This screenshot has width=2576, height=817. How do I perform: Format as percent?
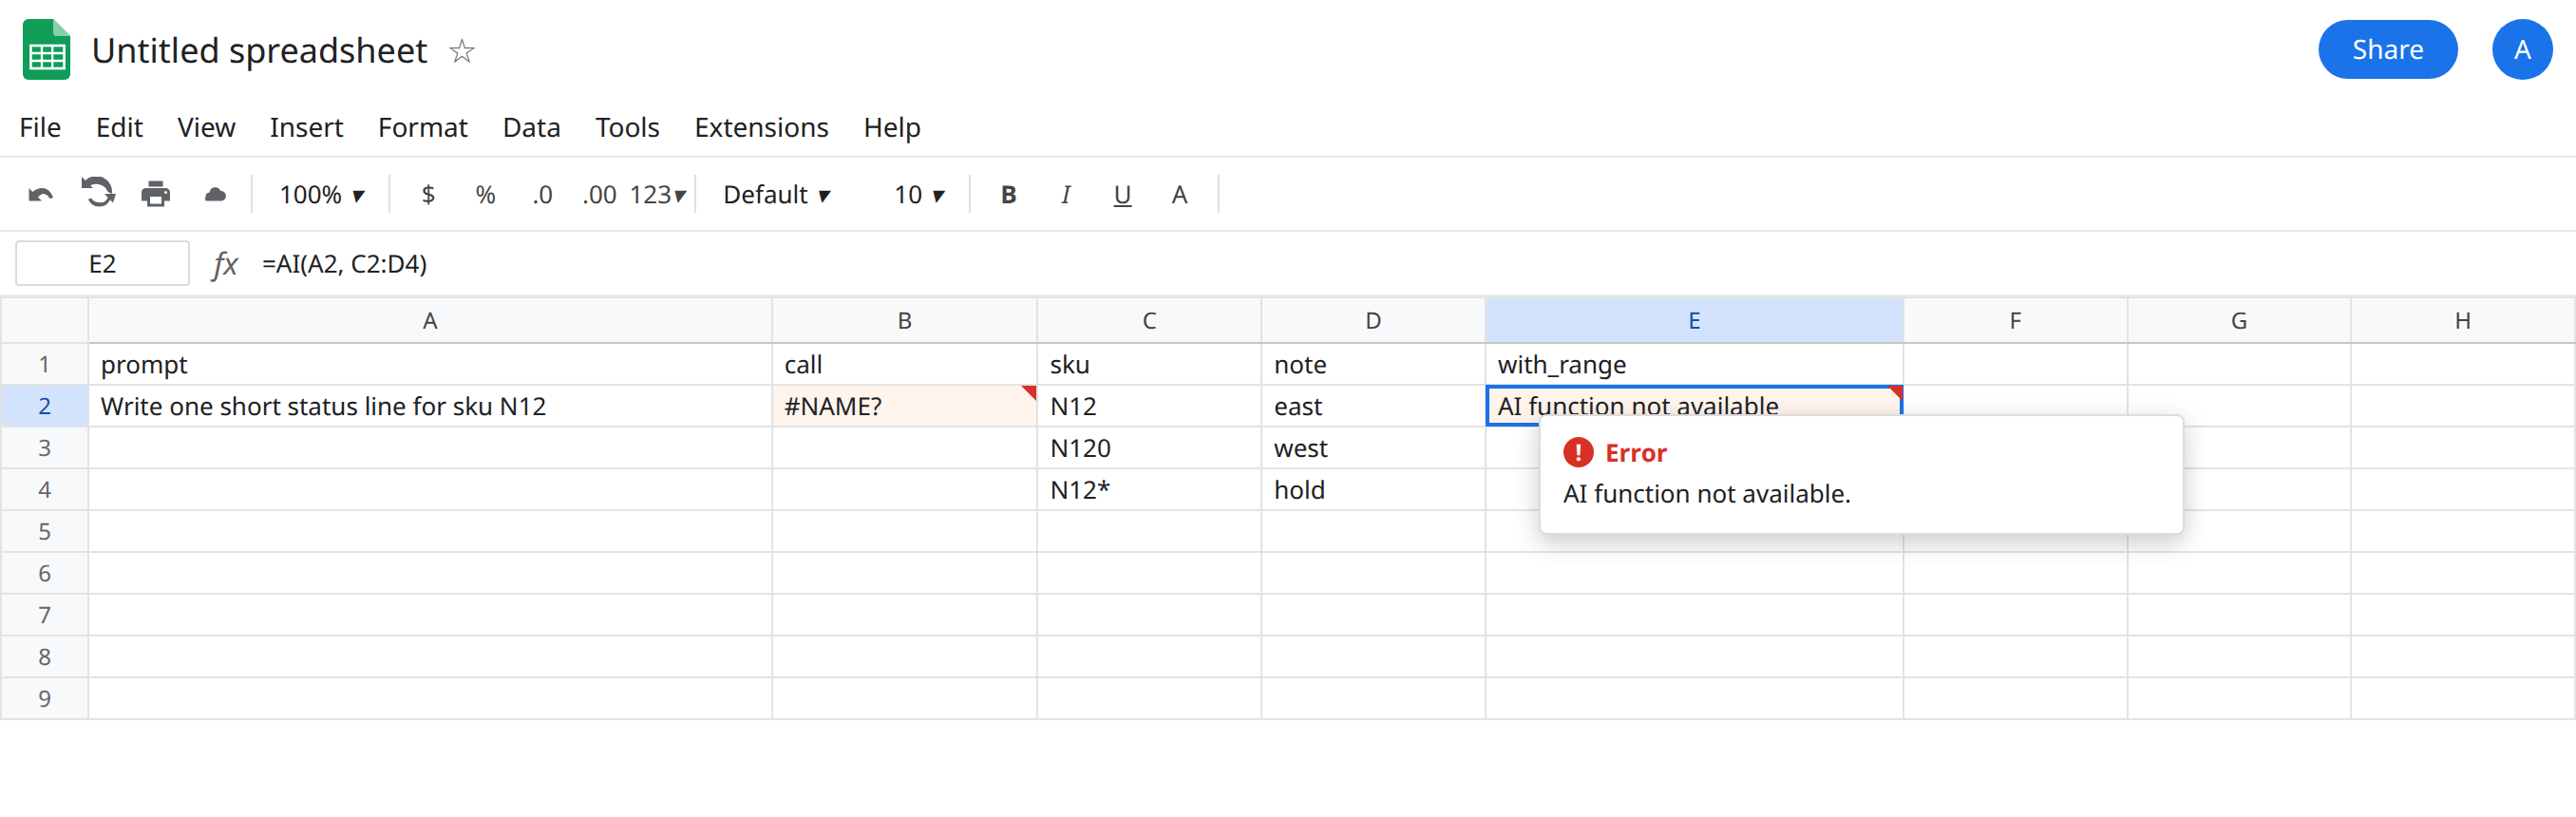(485, 195)
